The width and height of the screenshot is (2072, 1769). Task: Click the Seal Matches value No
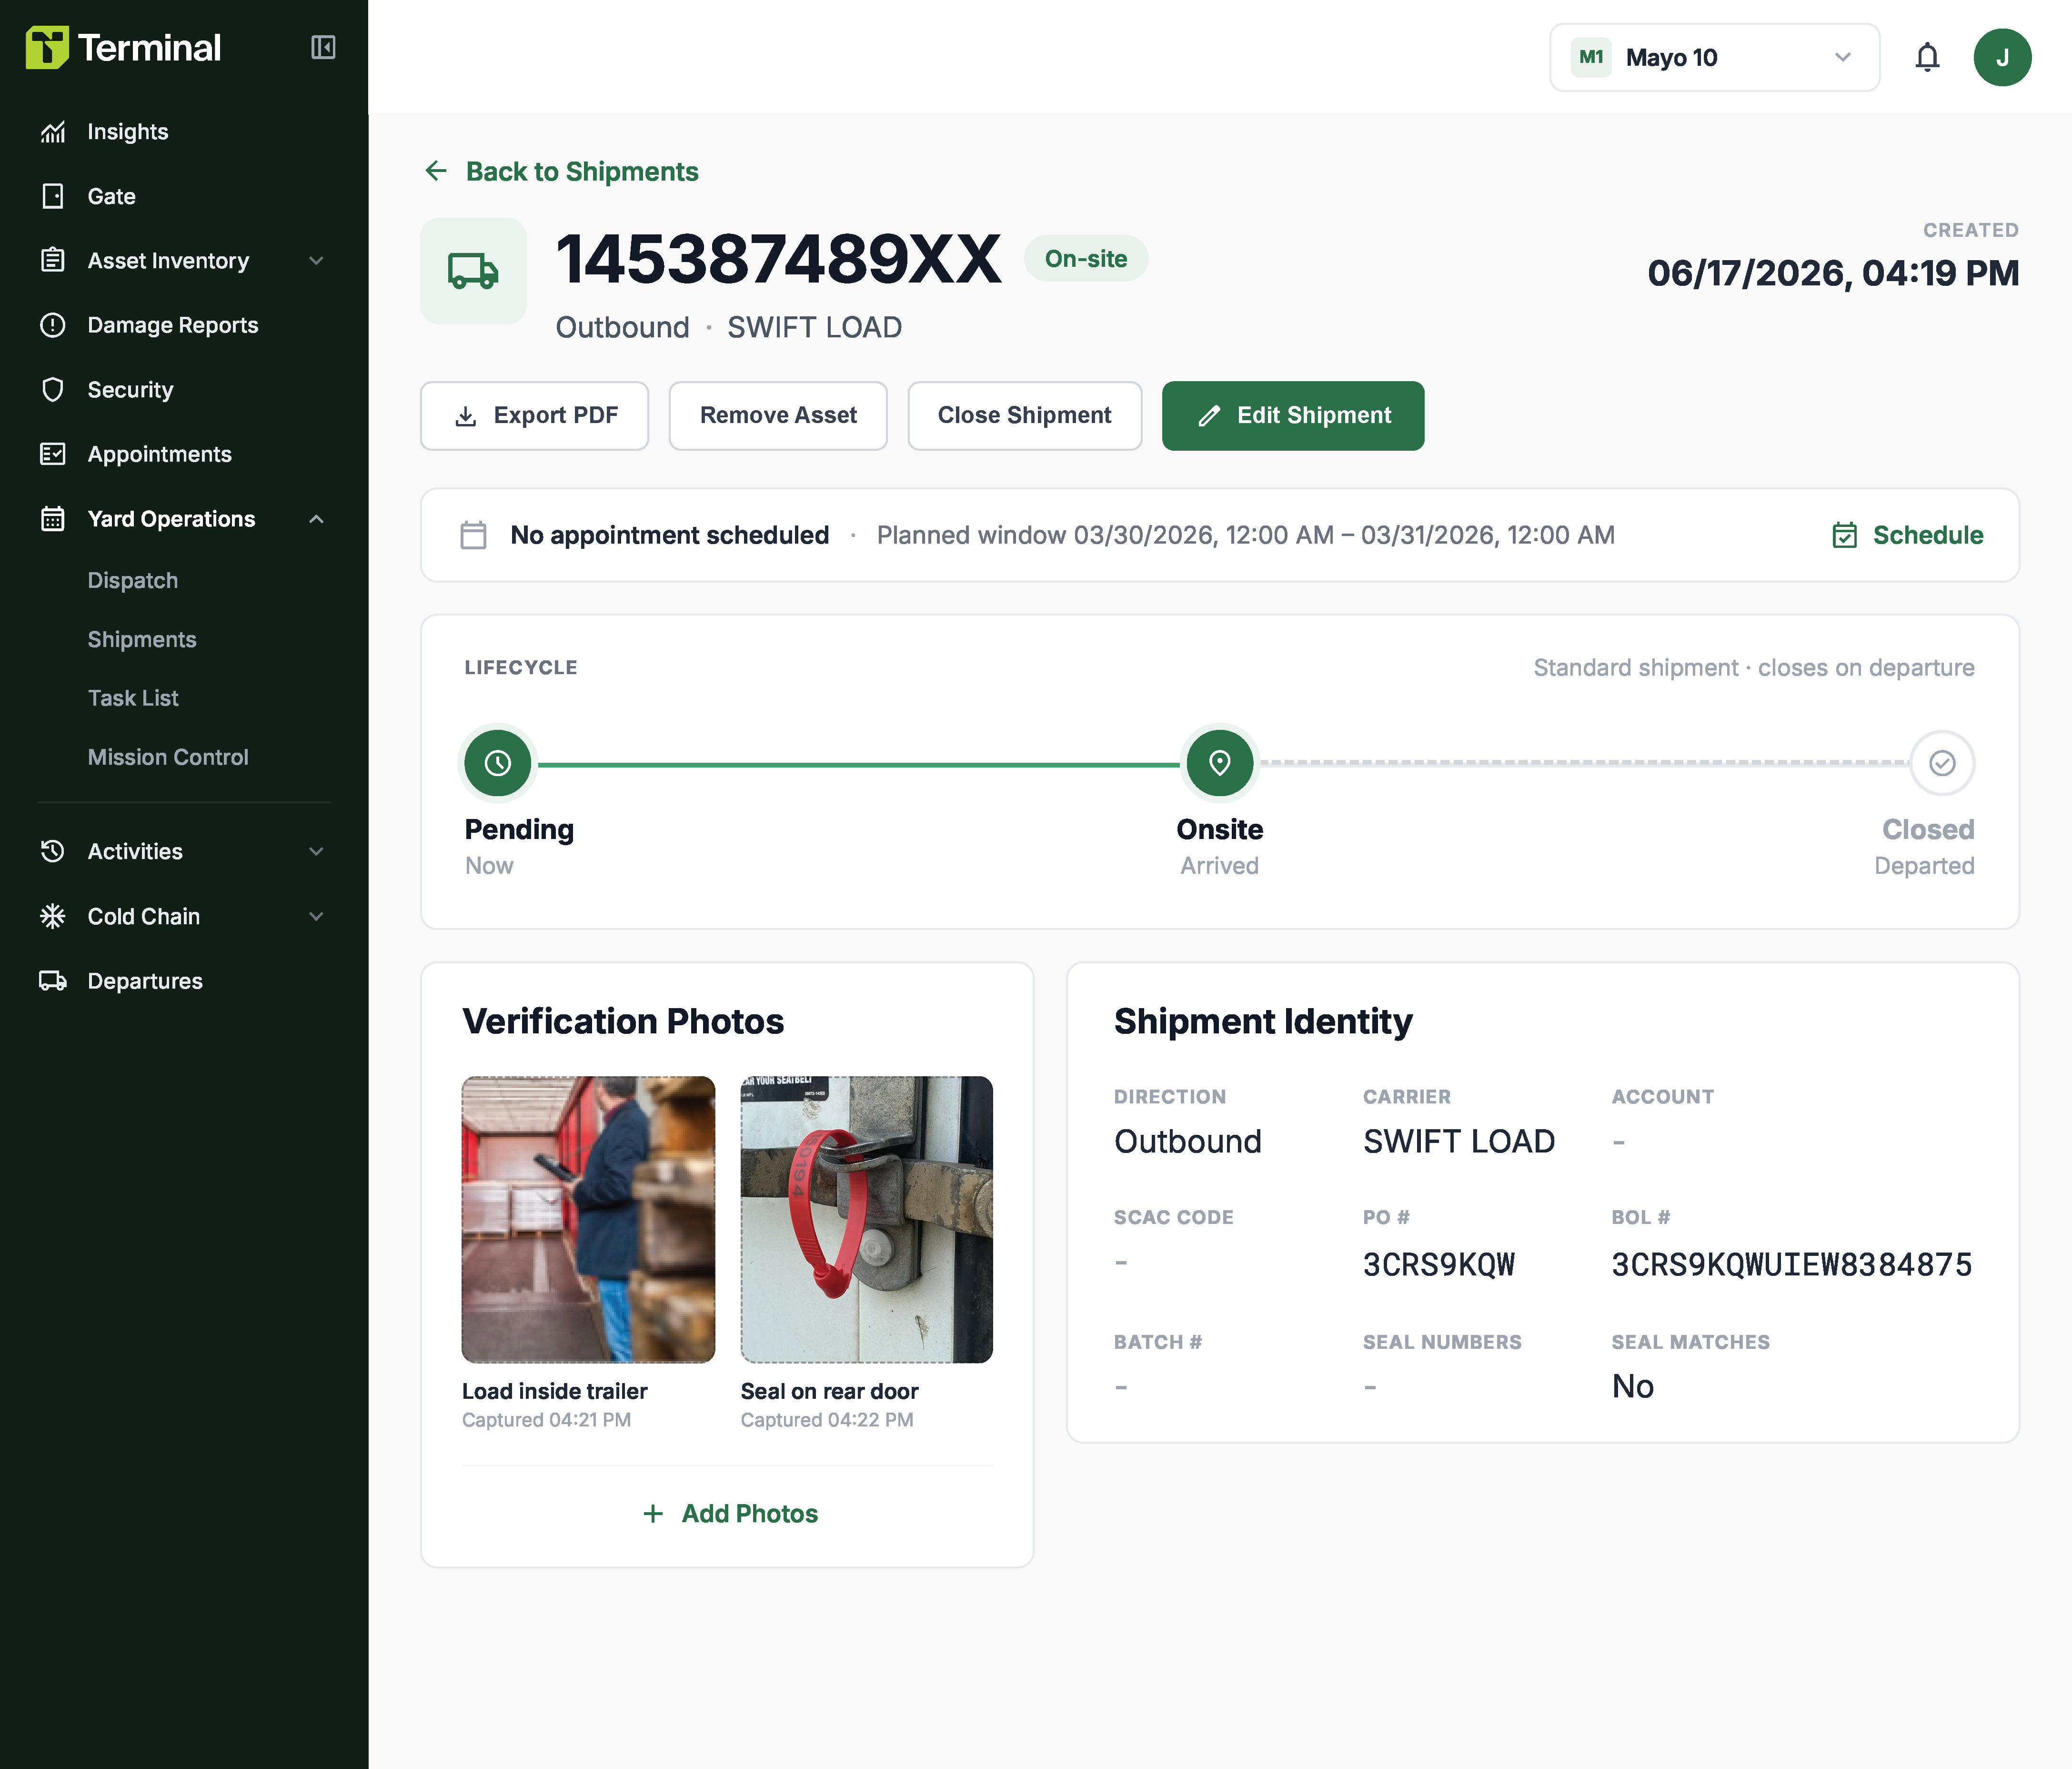tap(1632, 1387)
